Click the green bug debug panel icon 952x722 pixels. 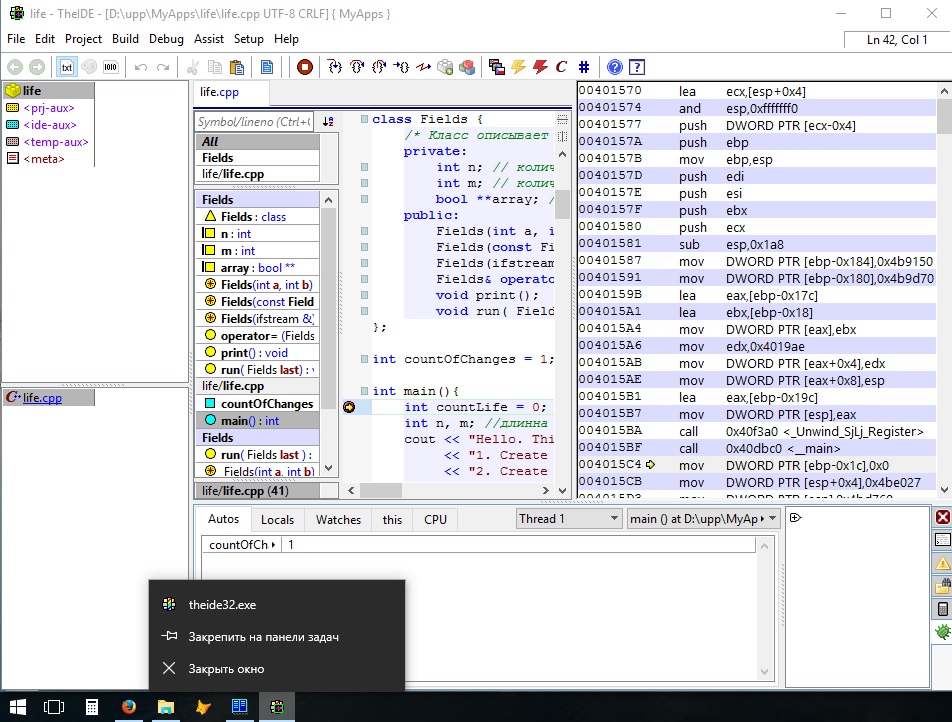click(x=941, y=633)
